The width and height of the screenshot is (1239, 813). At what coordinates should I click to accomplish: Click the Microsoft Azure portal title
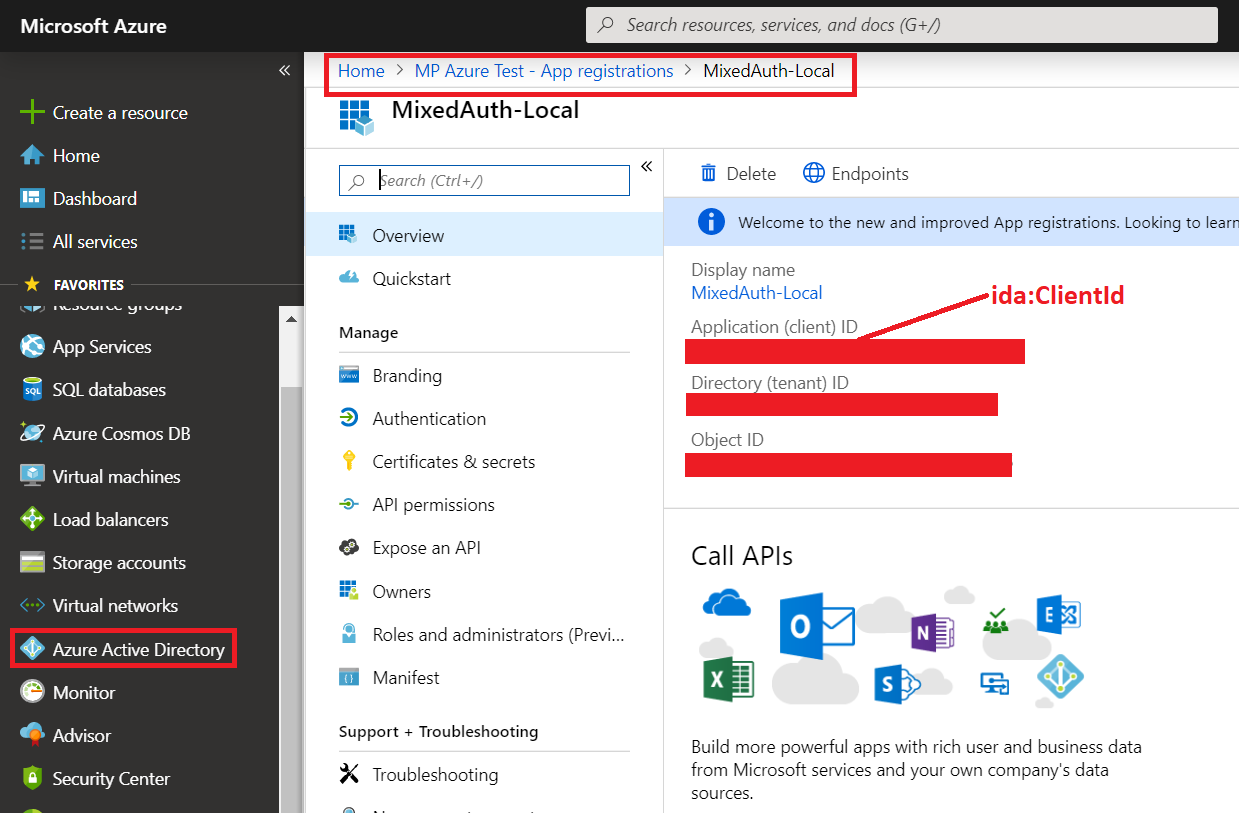[94, 26]
